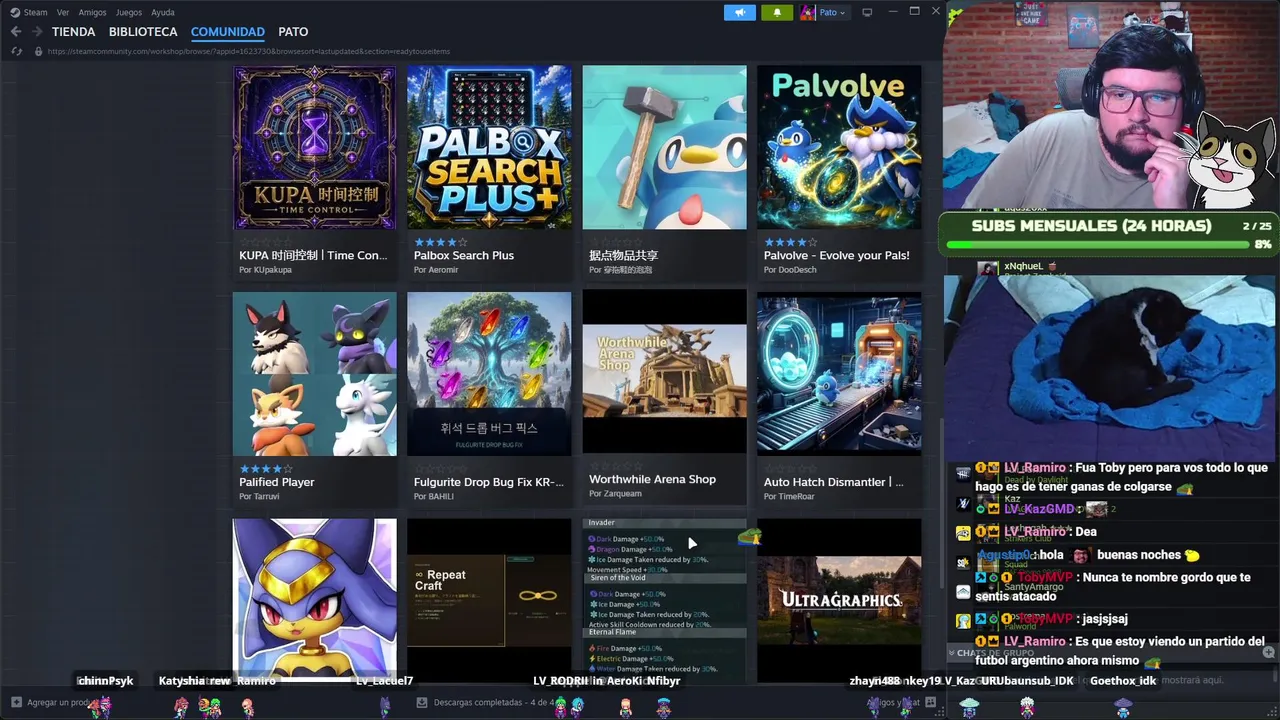Click author 'Por BAHILI'
This screenshot has height=720, width=1280.
point(434,496)
